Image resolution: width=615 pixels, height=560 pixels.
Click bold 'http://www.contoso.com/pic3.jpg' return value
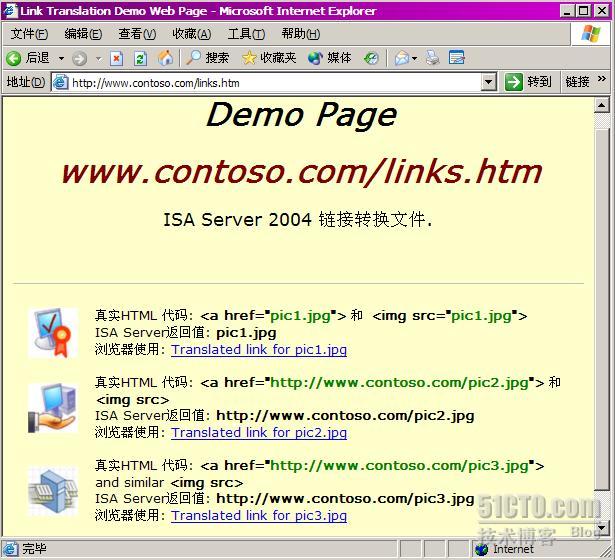(345, 499)
